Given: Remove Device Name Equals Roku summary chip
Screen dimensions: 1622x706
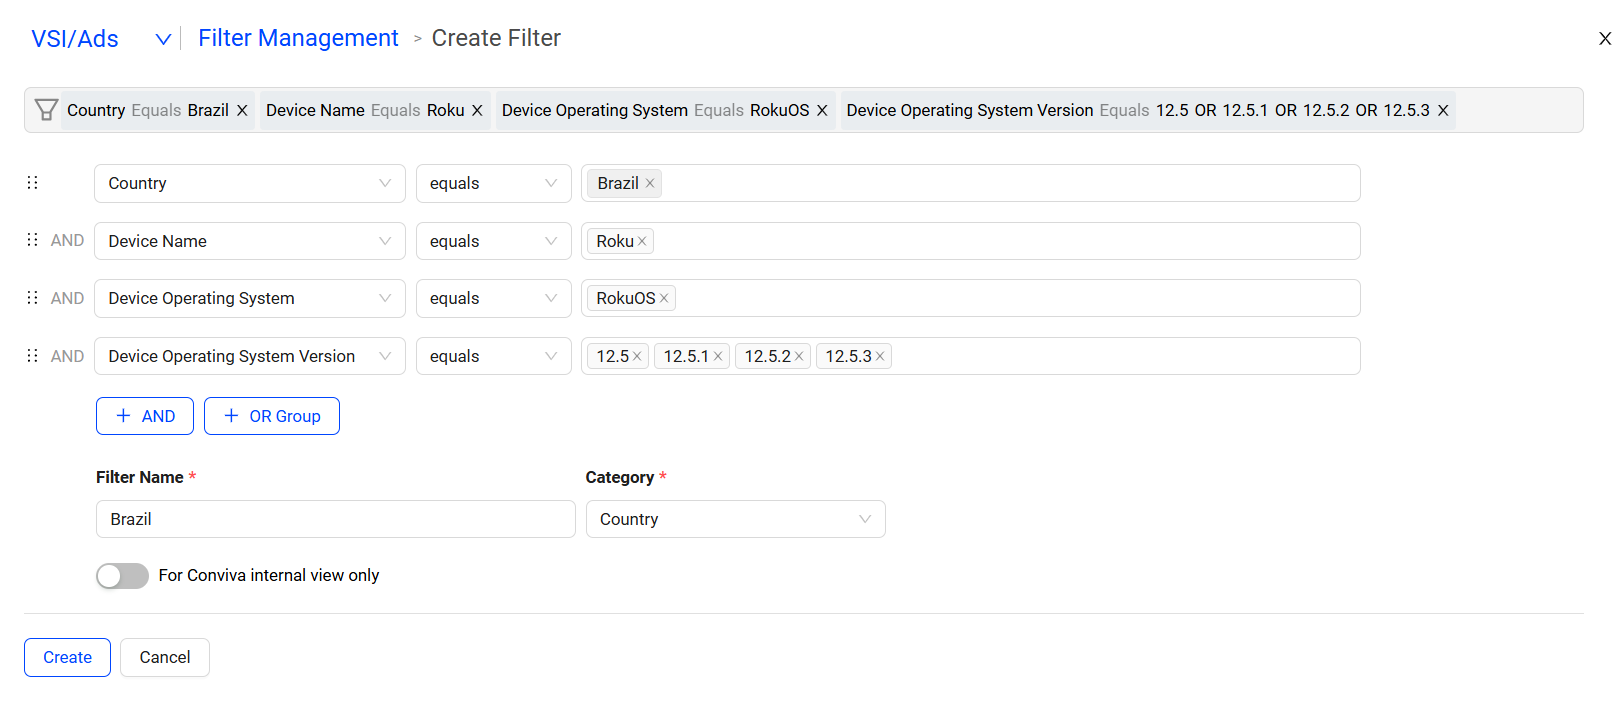Looking at the screenshot, I should pos(477,111).
